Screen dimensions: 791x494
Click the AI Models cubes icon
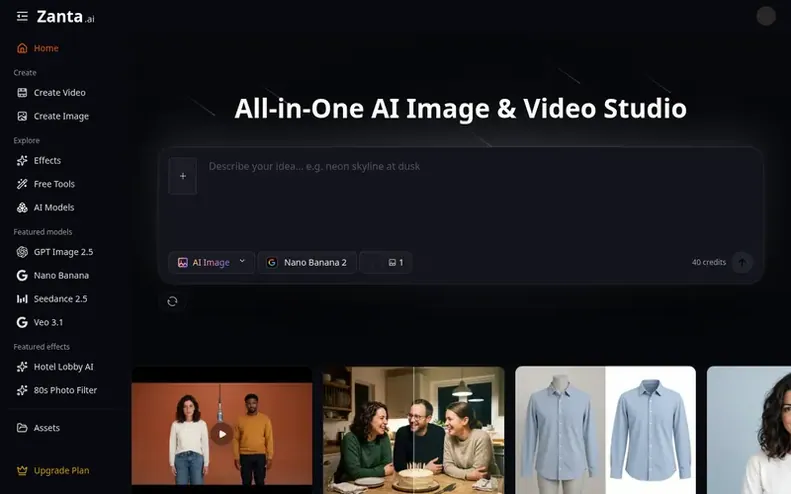[x=22, y=207]
